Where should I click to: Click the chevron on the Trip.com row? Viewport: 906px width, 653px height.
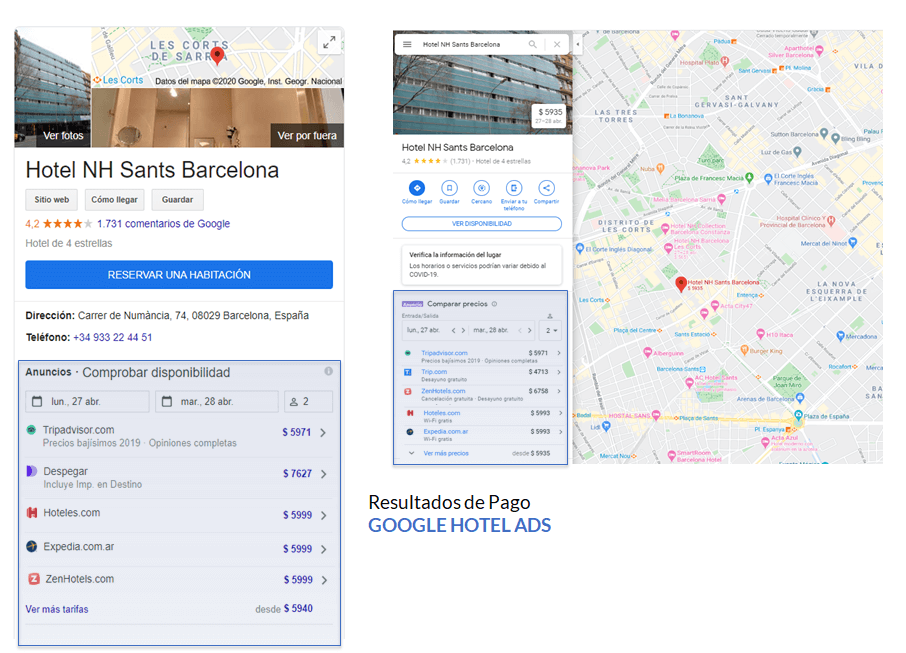tap(559, 372)
